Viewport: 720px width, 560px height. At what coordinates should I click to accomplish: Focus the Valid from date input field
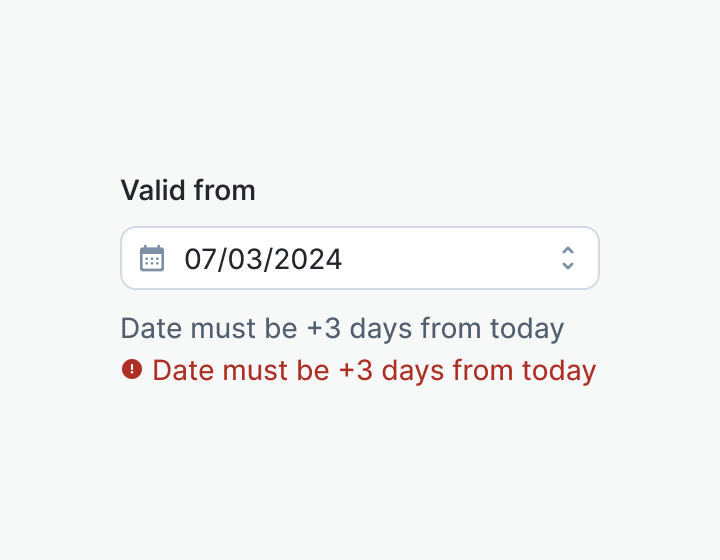tap(360, 258)
